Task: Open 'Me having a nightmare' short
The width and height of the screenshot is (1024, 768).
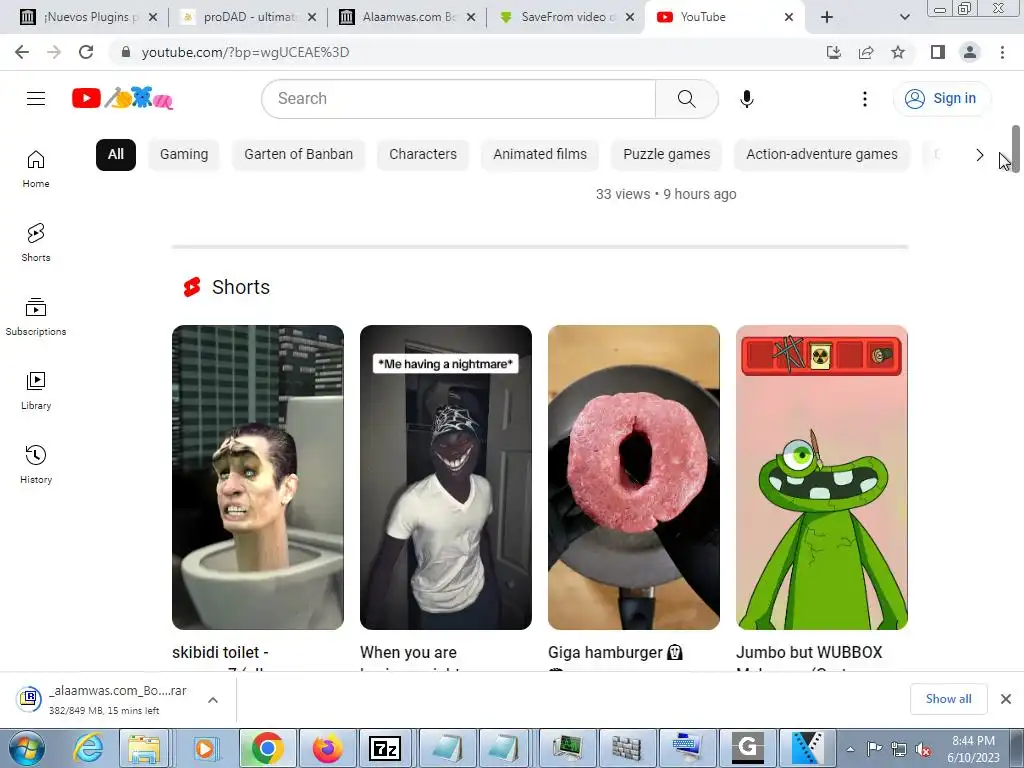Action: click(x=445, y=477)
